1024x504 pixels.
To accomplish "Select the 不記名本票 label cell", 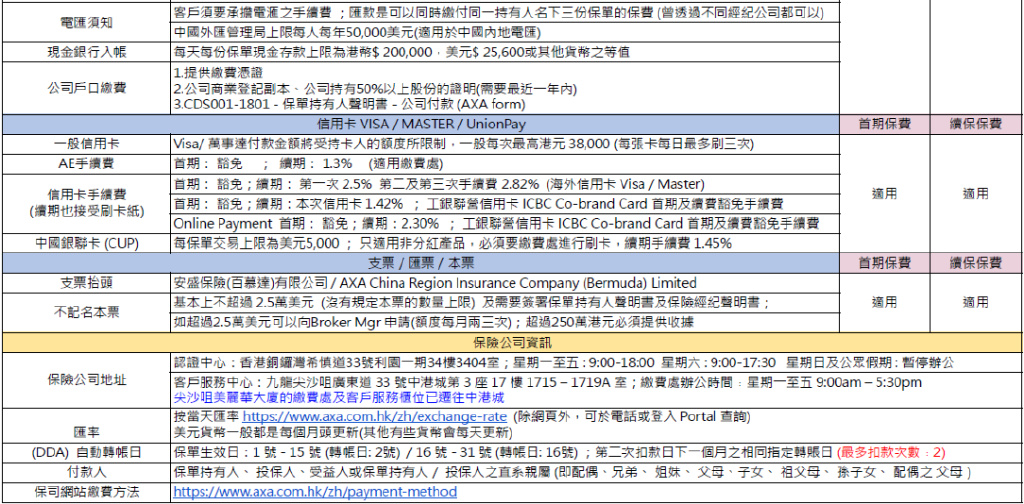I will (85, 312).
